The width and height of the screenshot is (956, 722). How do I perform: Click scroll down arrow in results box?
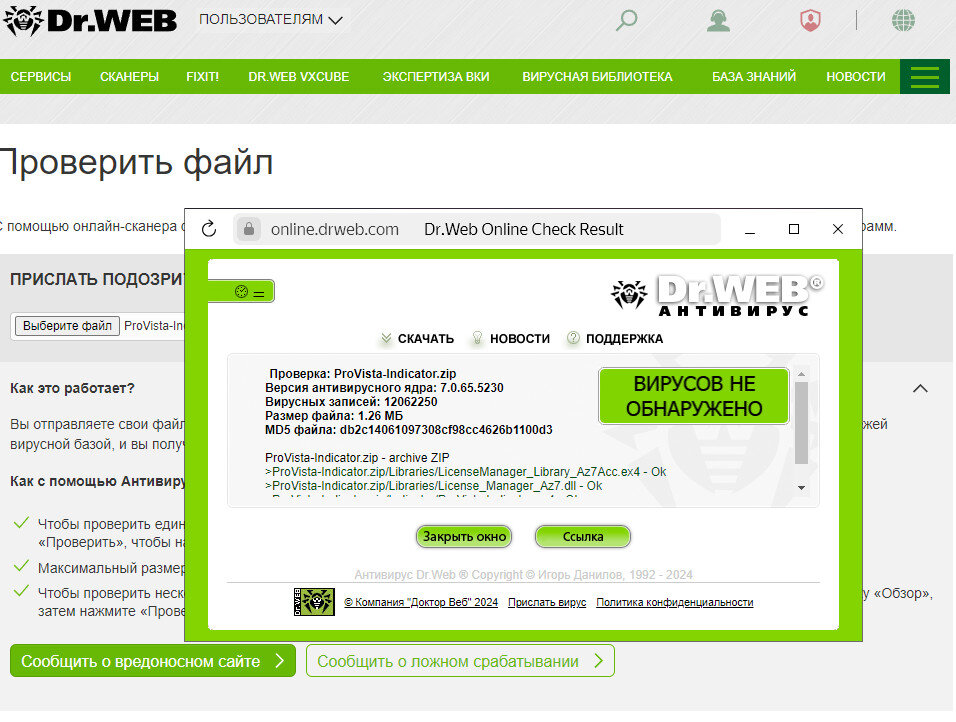[802, 488]
